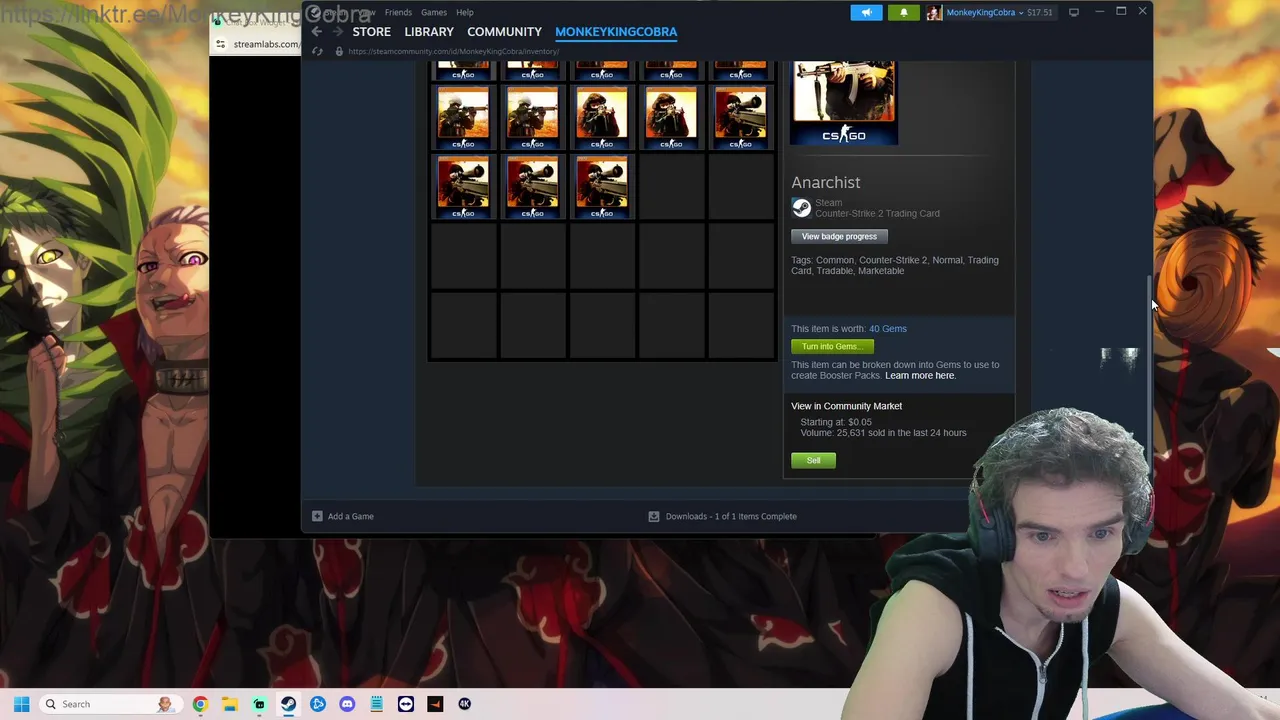Click the Steam taskbar icon
Image resolution: width=1280 pixels, height=720 pixels.
click(x=288, y=704)
